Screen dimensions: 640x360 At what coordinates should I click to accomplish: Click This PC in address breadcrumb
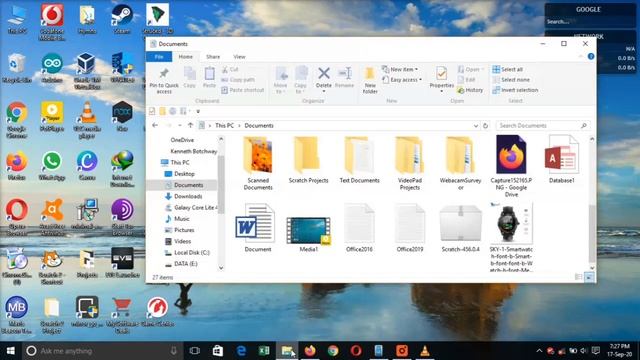click(224, 126)
